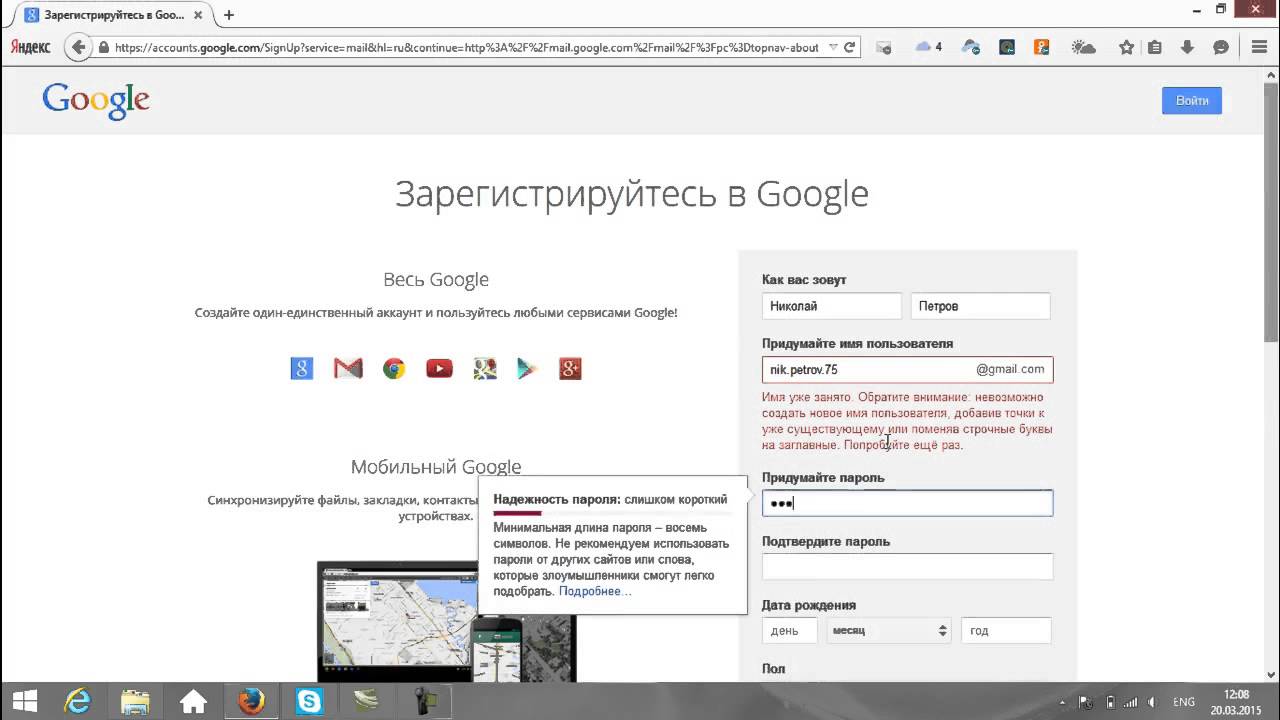Open the Firefox hamburger menu

1259,47
